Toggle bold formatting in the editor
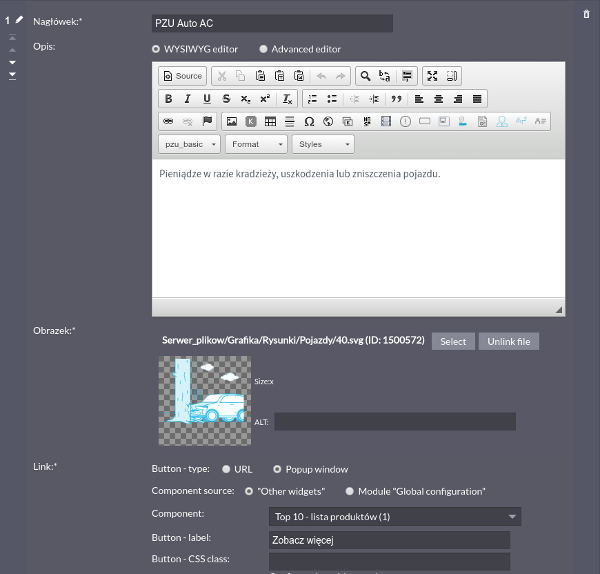The image size is (600, 574). coord(168,99)
